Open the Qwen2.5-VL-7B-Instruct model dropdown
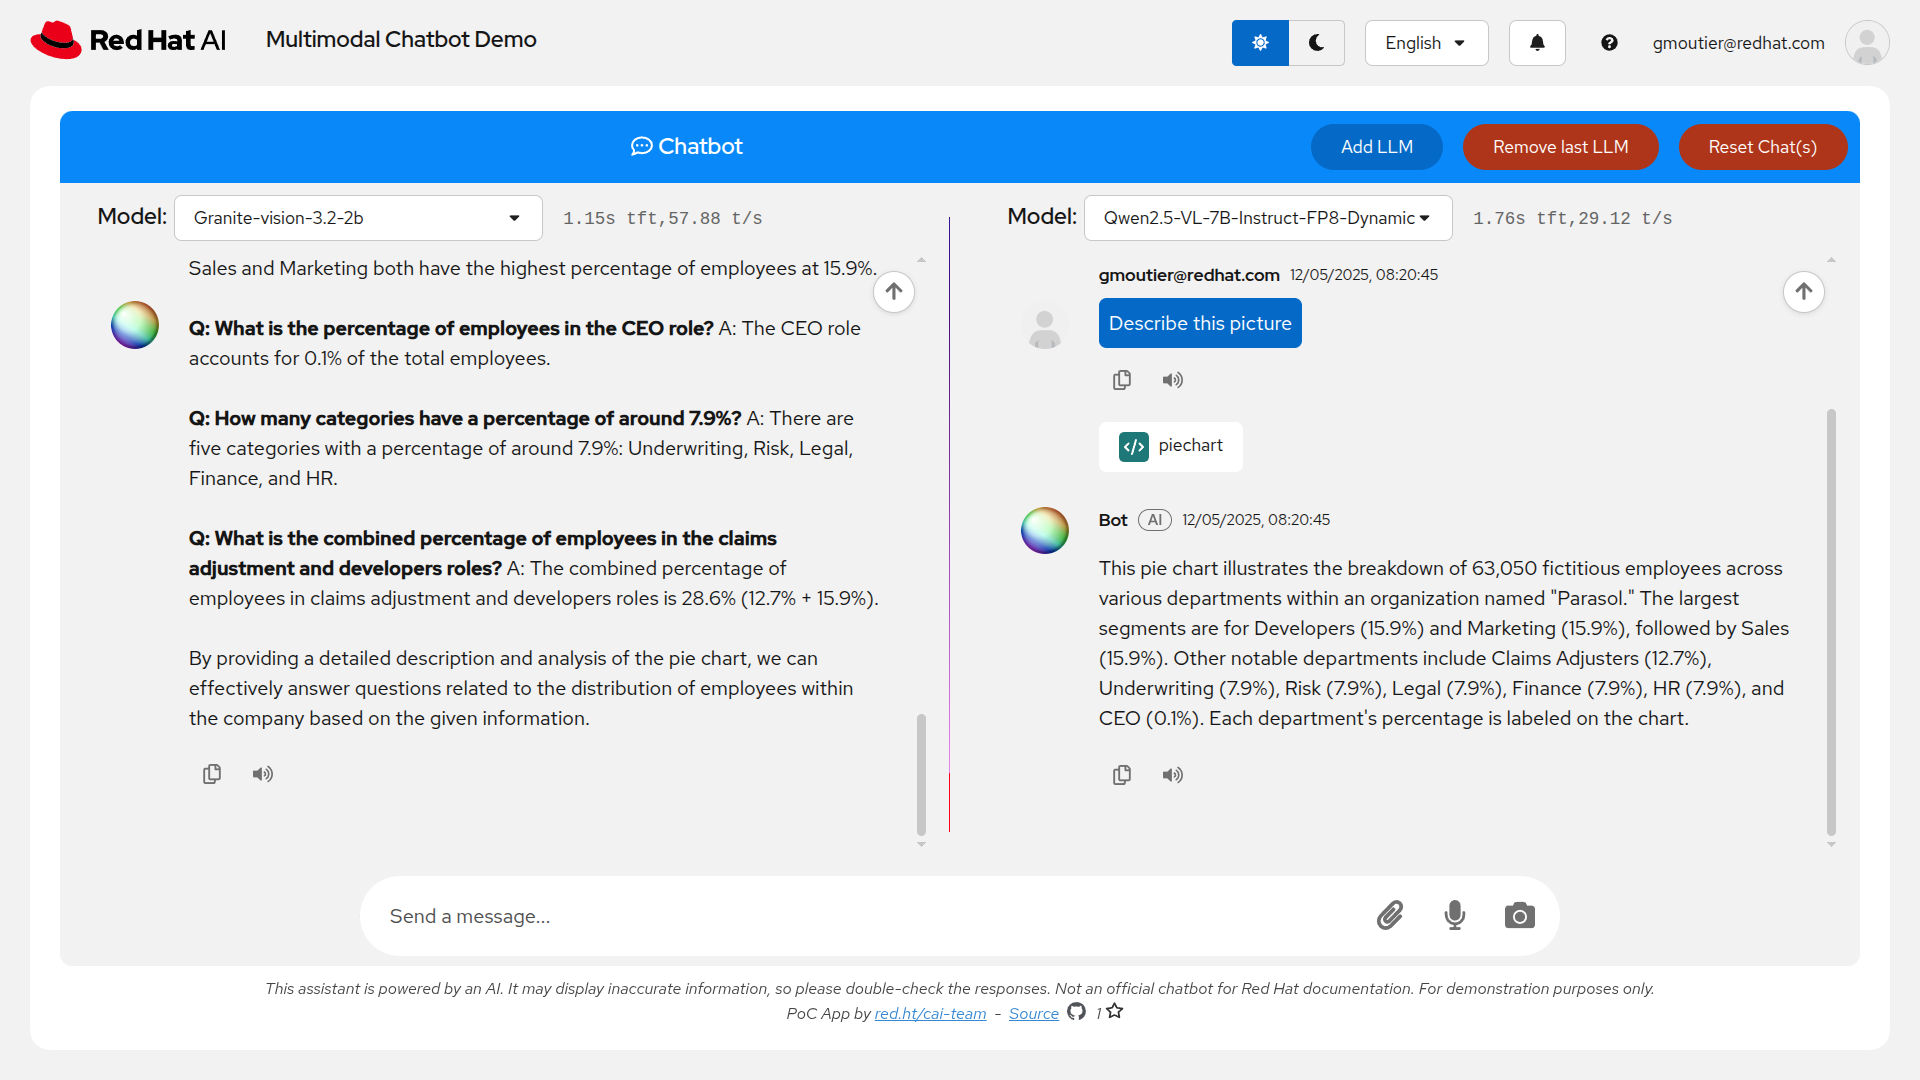 coord(1267,217)
